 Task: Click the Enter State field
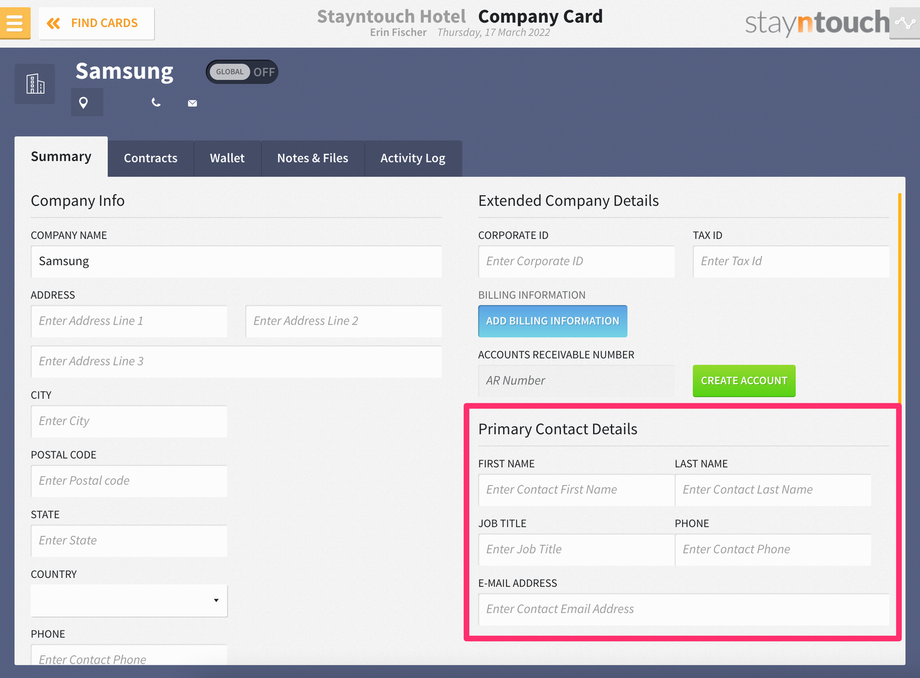[x=129, y=541]
